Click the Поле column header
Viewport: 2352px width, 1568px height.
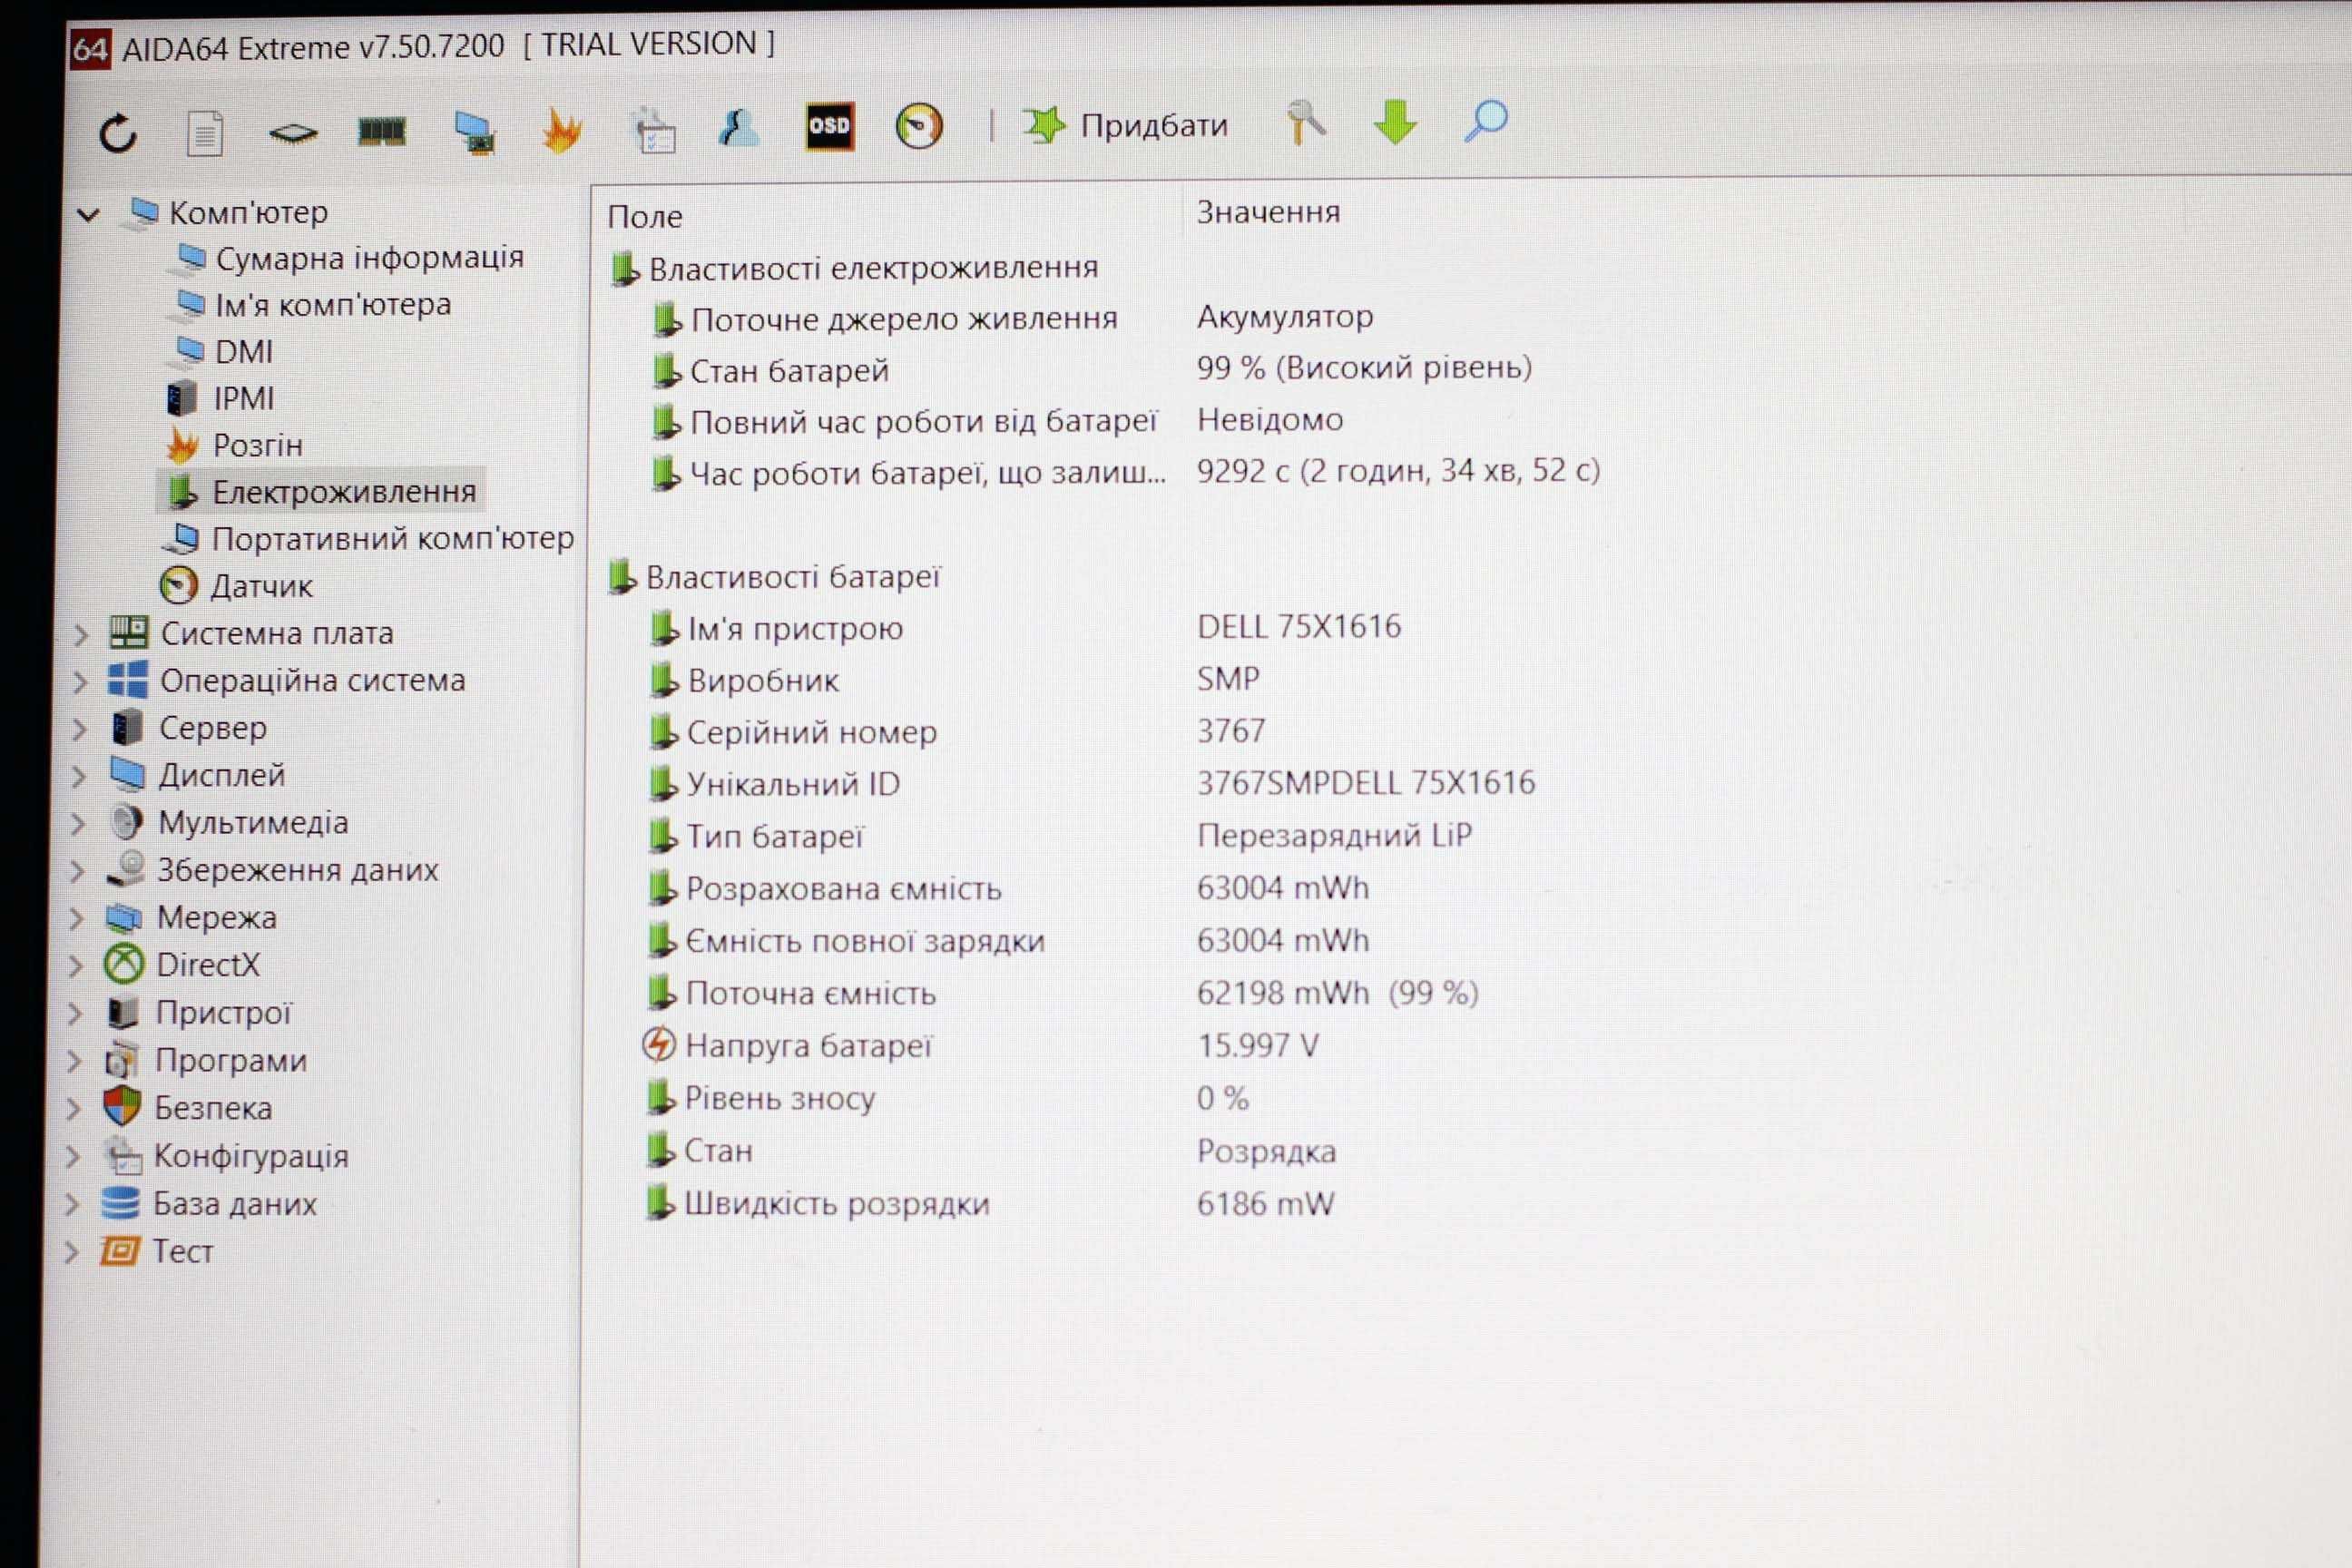tap(644, 217)
